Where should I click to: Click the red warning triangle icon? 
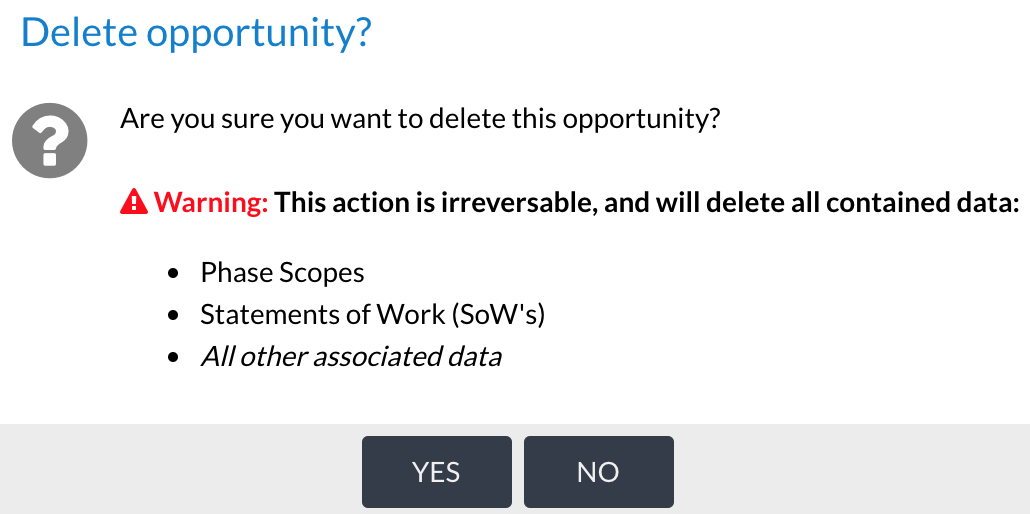click(x=133, y=203)
